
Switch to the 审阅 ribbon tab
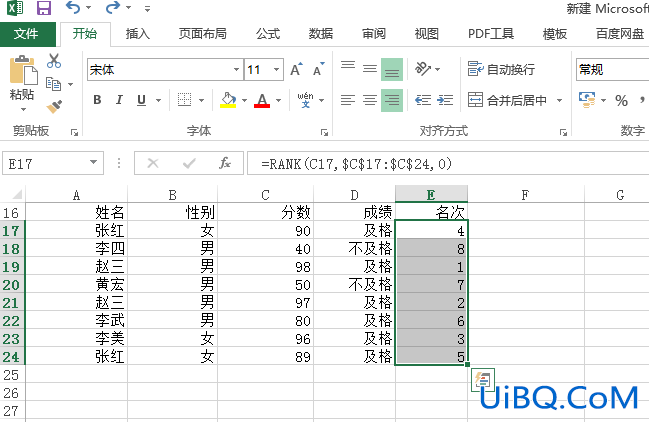tap(374, 34)
